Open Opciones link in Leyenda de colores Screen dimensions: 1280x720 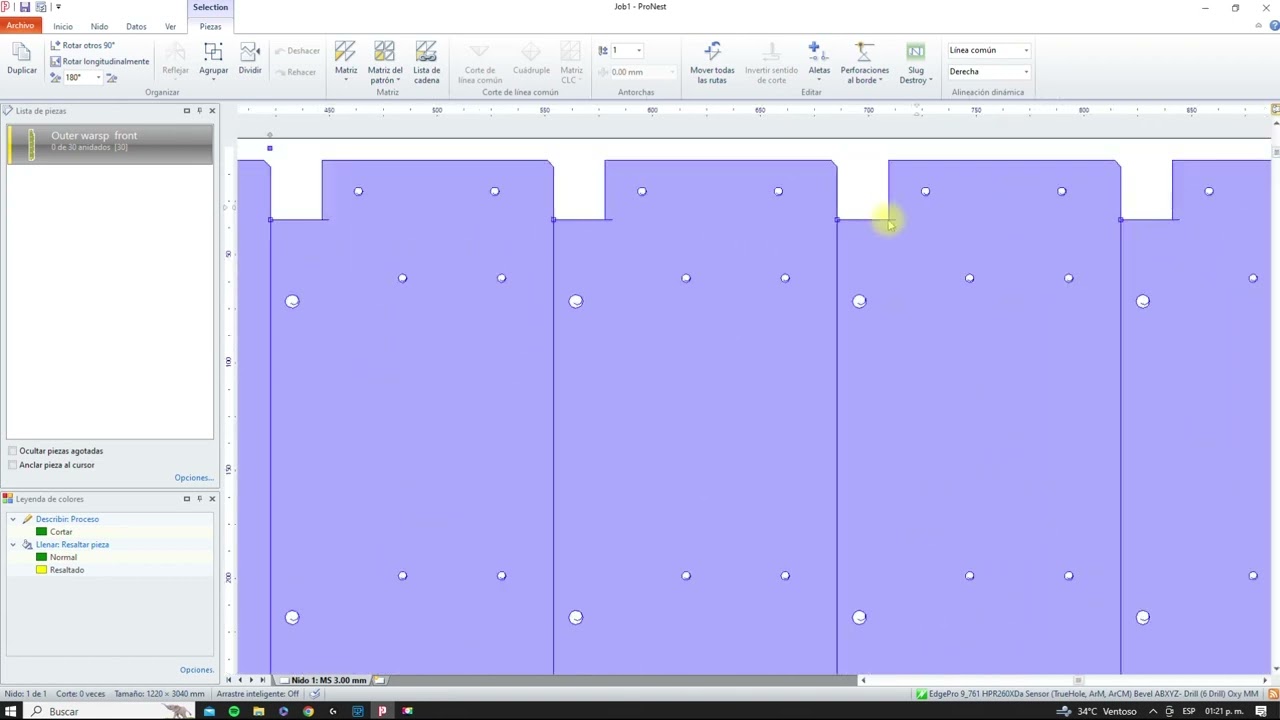coord(197,669)
